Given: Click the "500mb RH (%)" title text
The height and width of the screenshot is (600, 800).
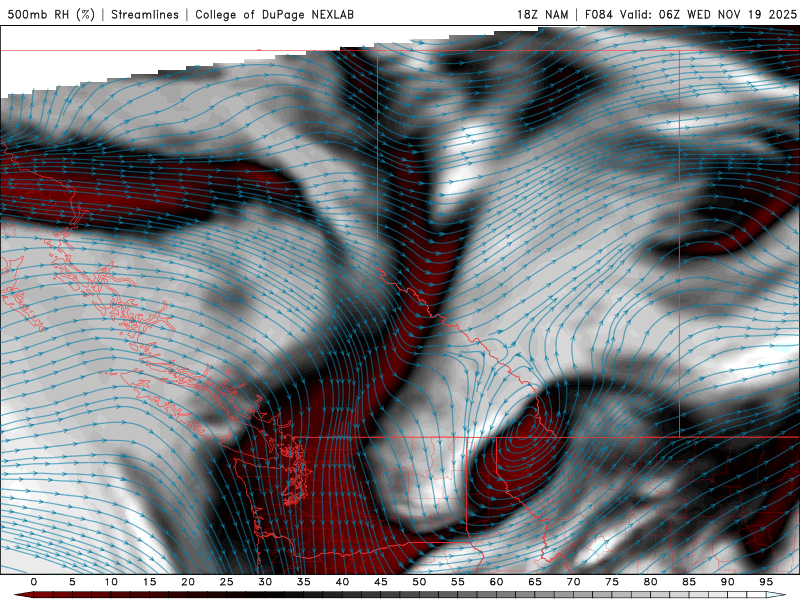Looking at the screenshot, I should click(51, 15).
